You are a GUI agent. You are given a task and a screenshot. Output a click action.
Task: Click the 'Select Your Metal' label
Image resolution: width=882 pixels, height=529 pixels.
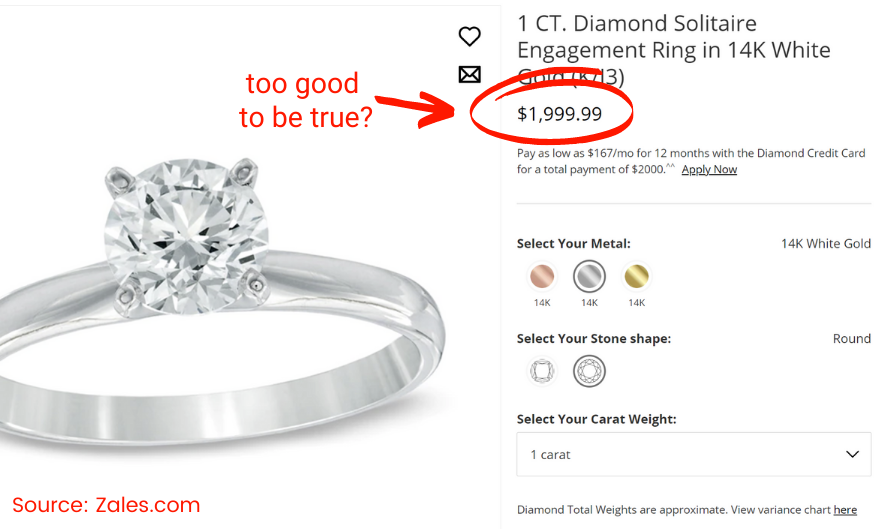[x=573, y=243]
